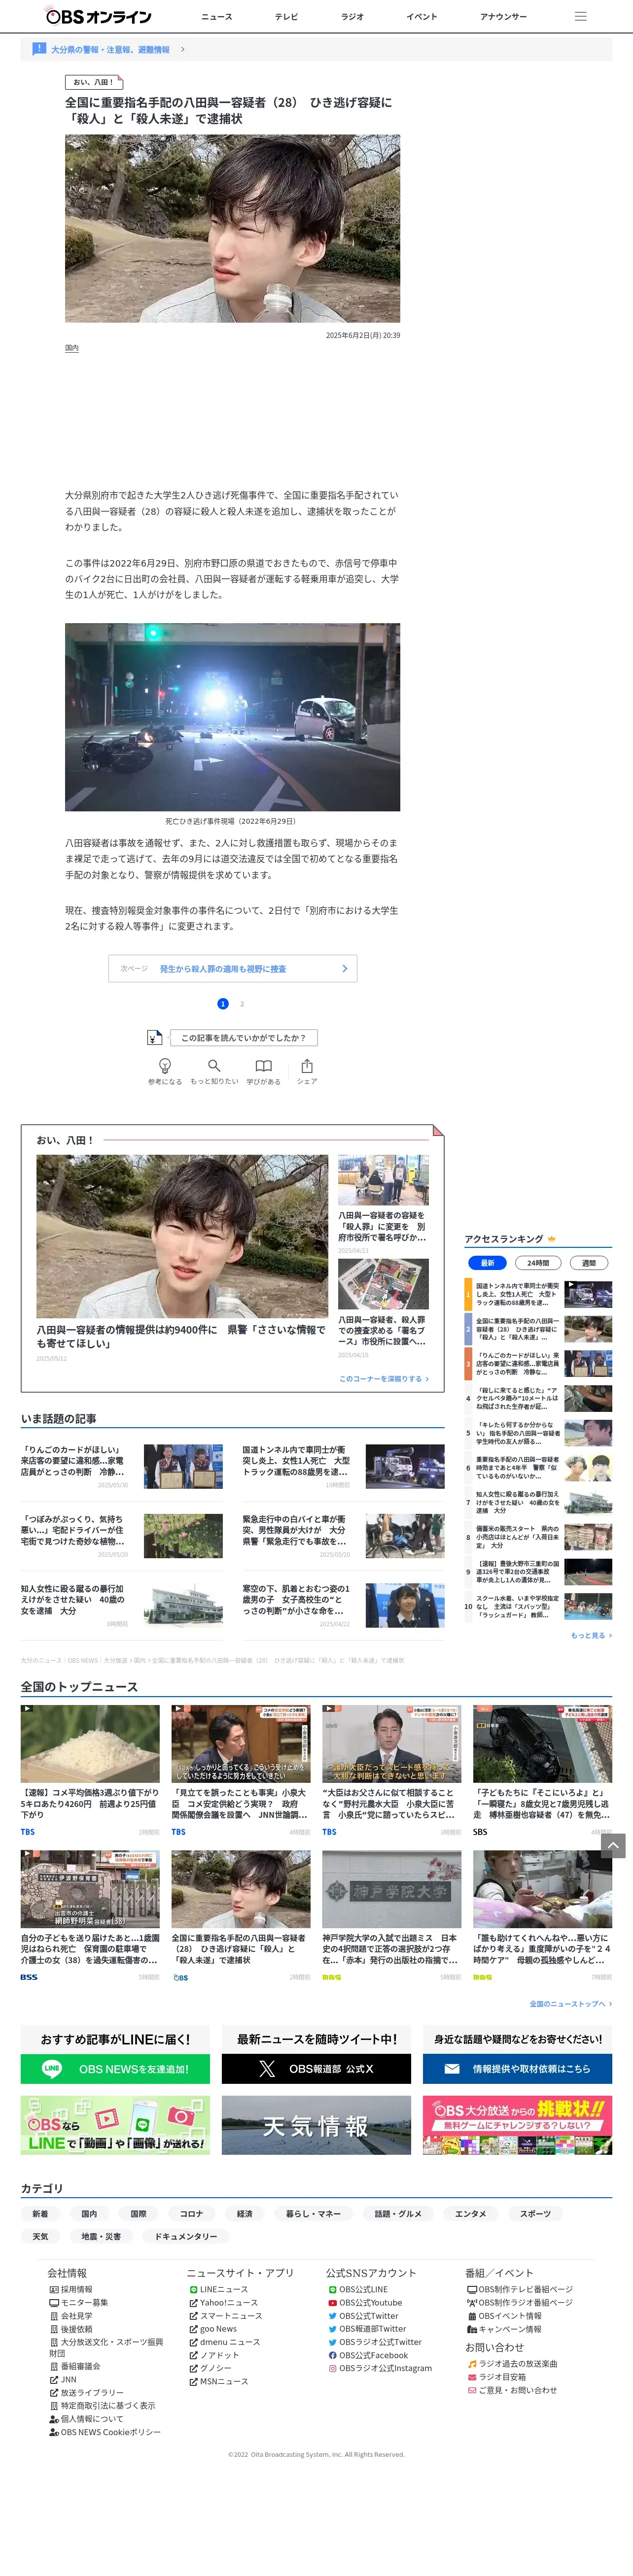Select the 新着 category tag
633x2576 pixels.
tap(40, 2213)
